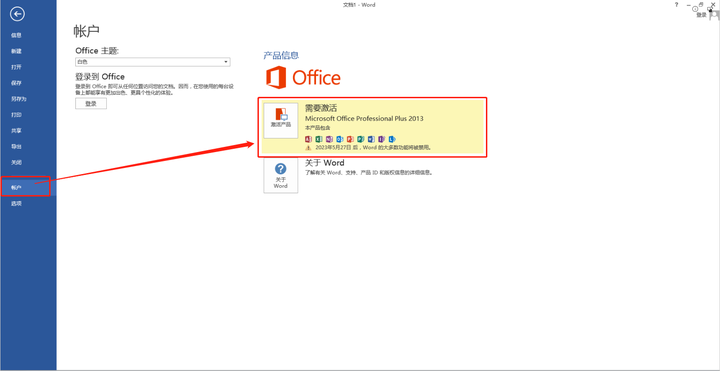720x371 pixels.
Task: Select 导出 (Export) in the sidebar
Action: click(17, 146)
